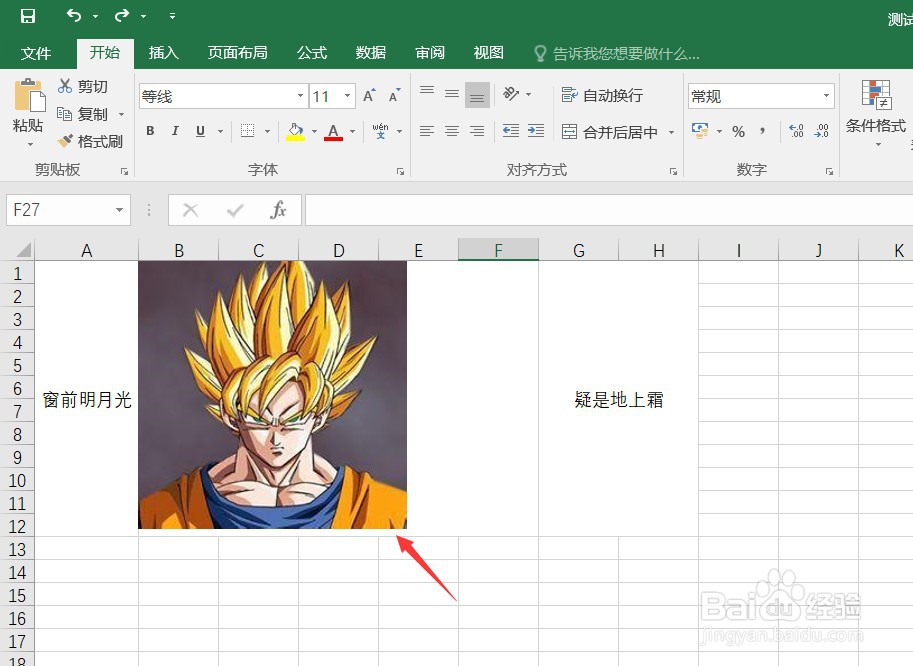Screen dimensions: 913x666
Task: Select merged cell 疑是地上霜
Action: pyautogui.click(x=618, y=399)
